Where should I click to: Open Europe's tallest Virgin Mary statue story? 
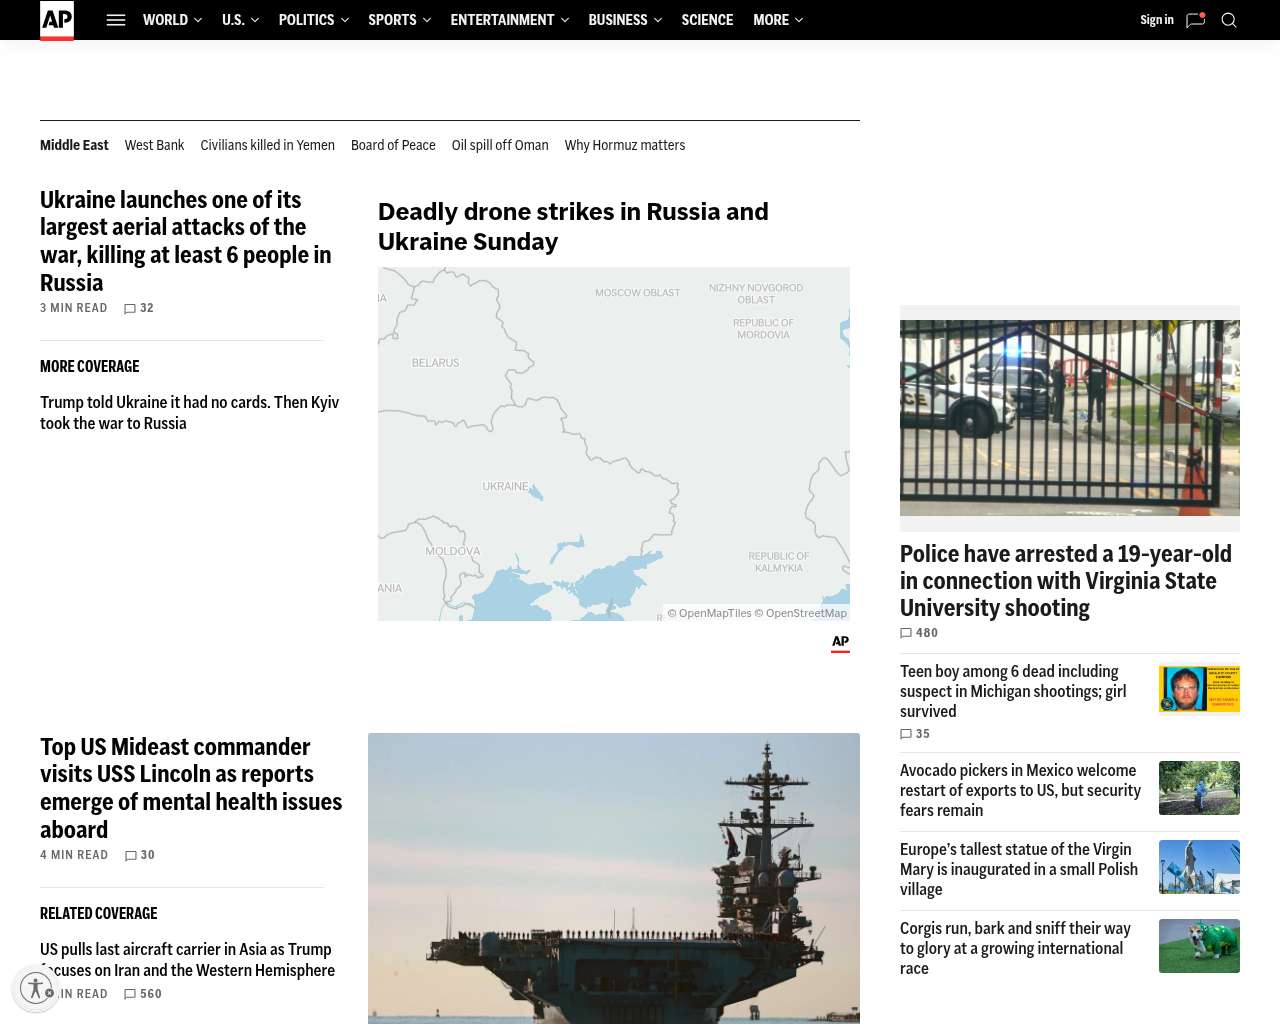(1019, 869)
